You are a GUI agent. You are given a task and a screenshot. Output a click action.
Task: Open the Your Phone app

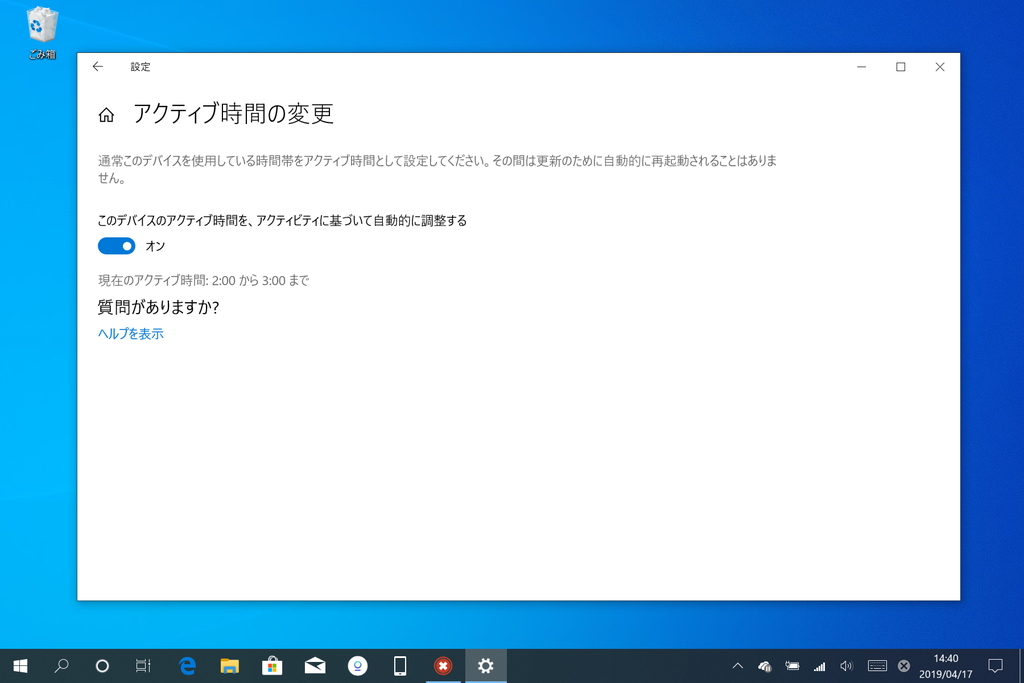400,665
